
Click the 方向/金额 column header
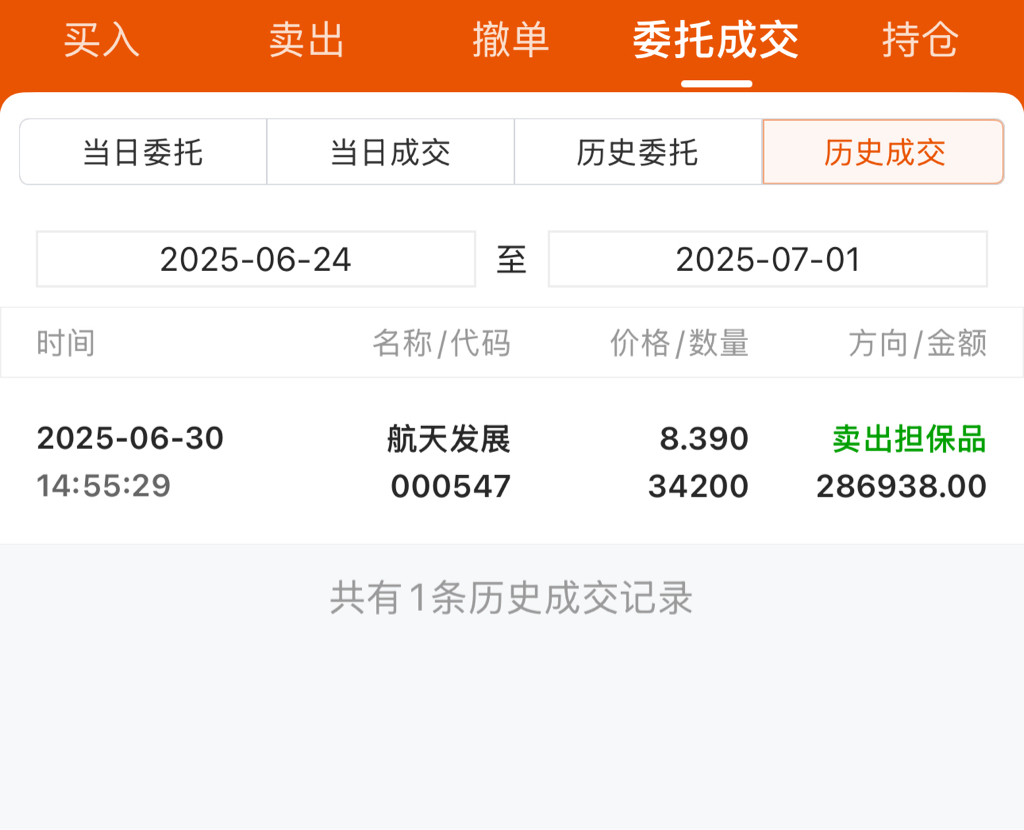point(918,343)
